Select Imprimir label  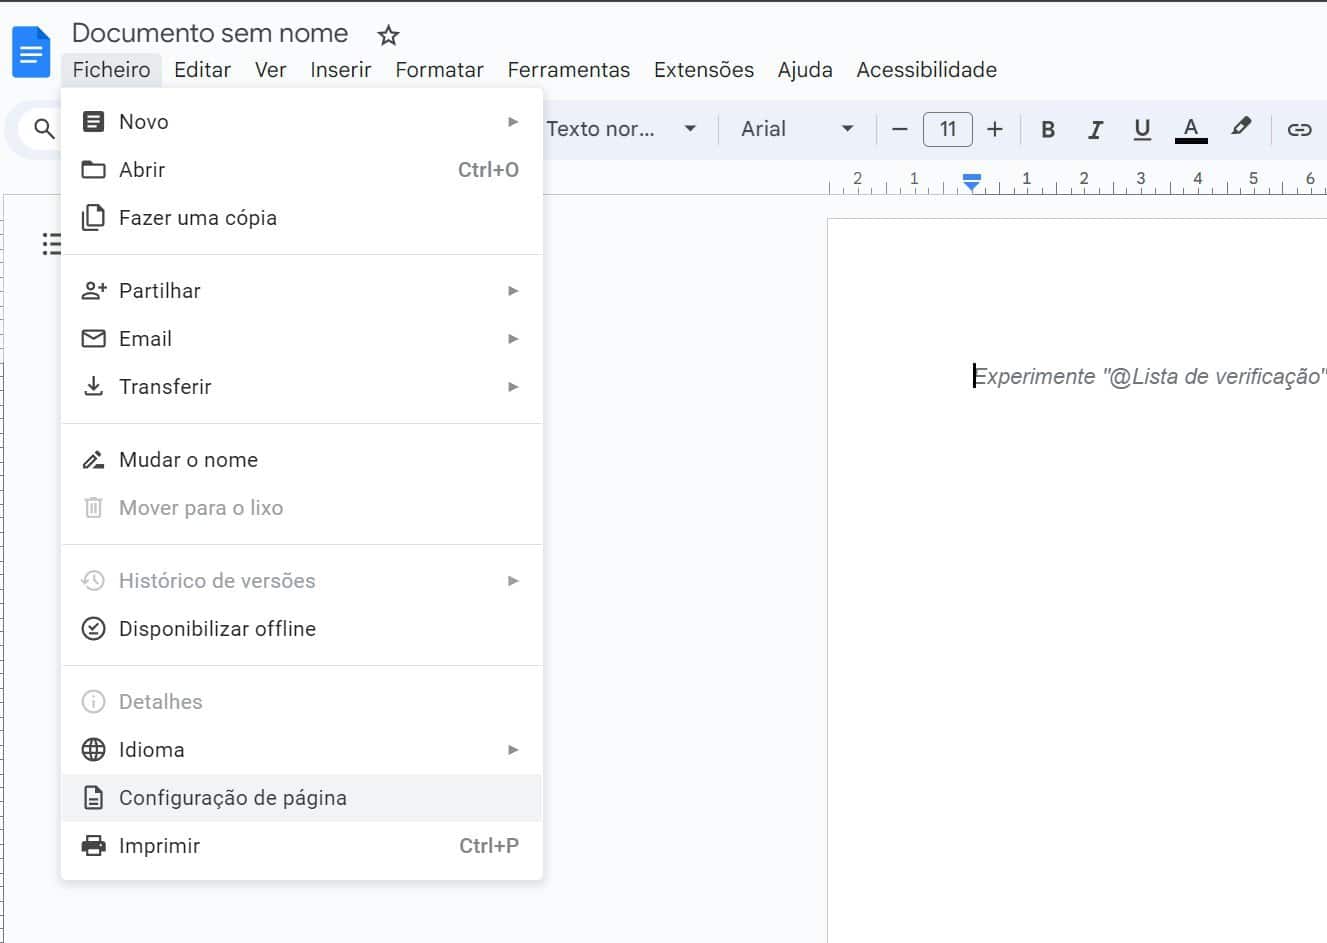click(x=159, y=846)
